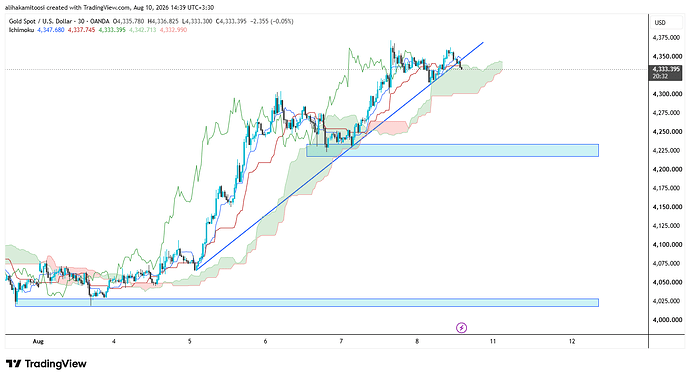Click Ichimoku value 4,332.990
690x379 pixels.
click(173, 30)
